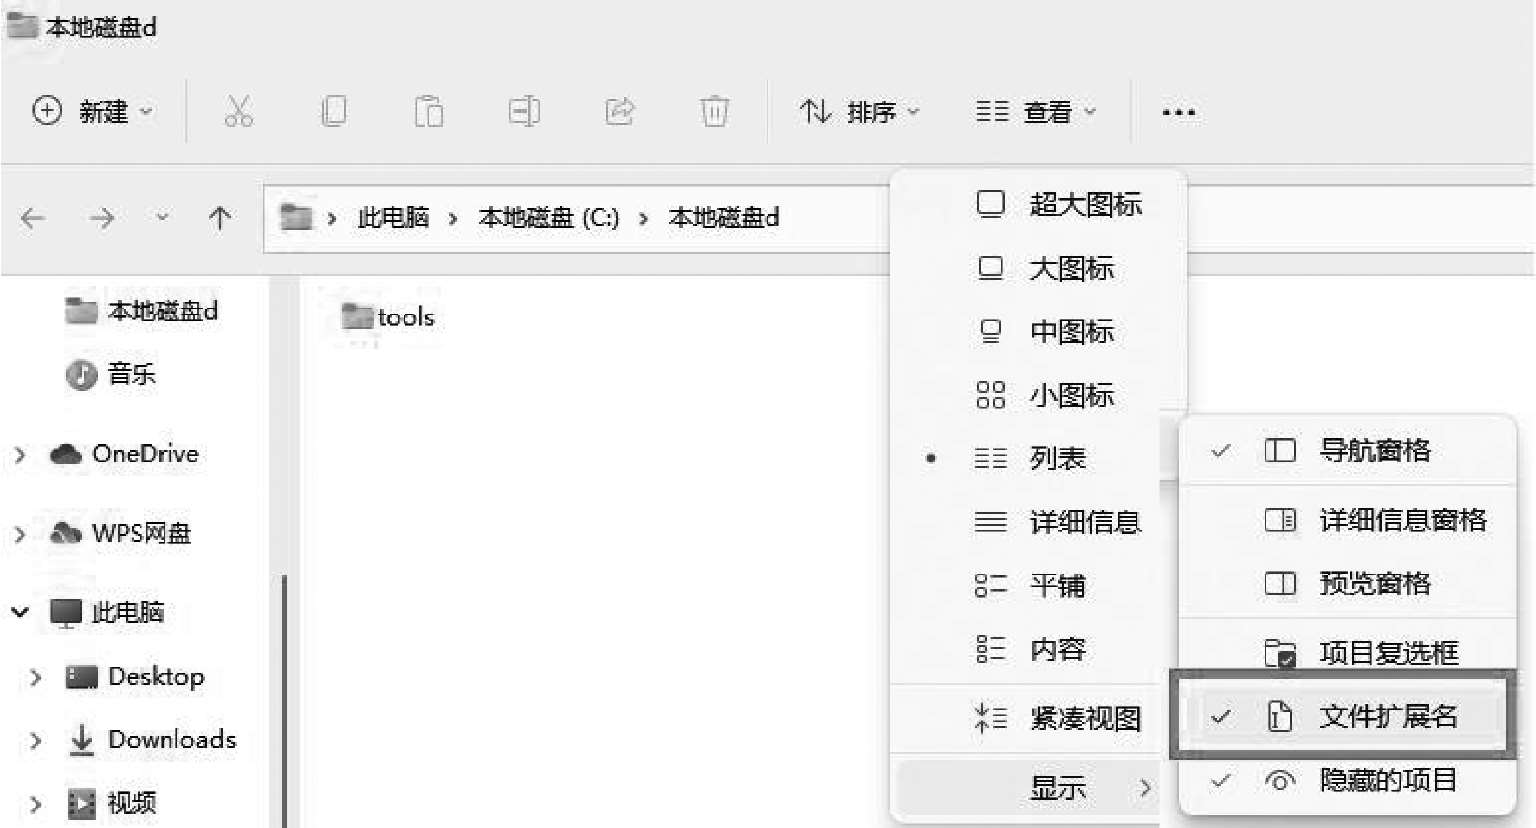Click the Delete trash bin icon
Image resolution: width=1536 pixels, height=828 pixels.
pyautogui.click(x=714, y=111)
